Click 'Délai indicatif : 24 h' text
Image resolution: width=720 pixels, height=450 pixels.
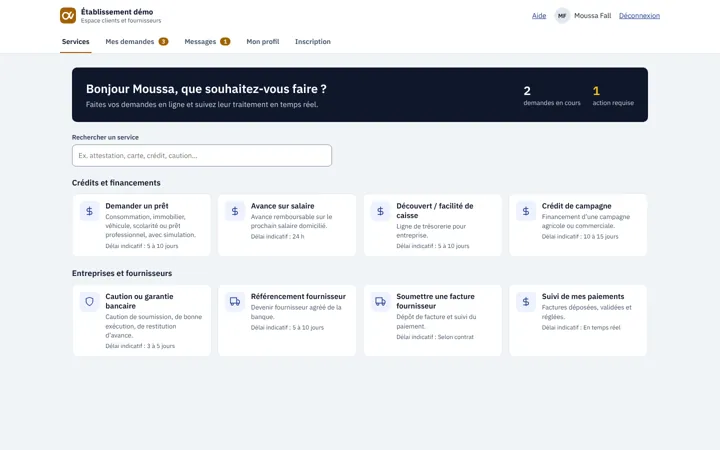[x=277, y=237]
